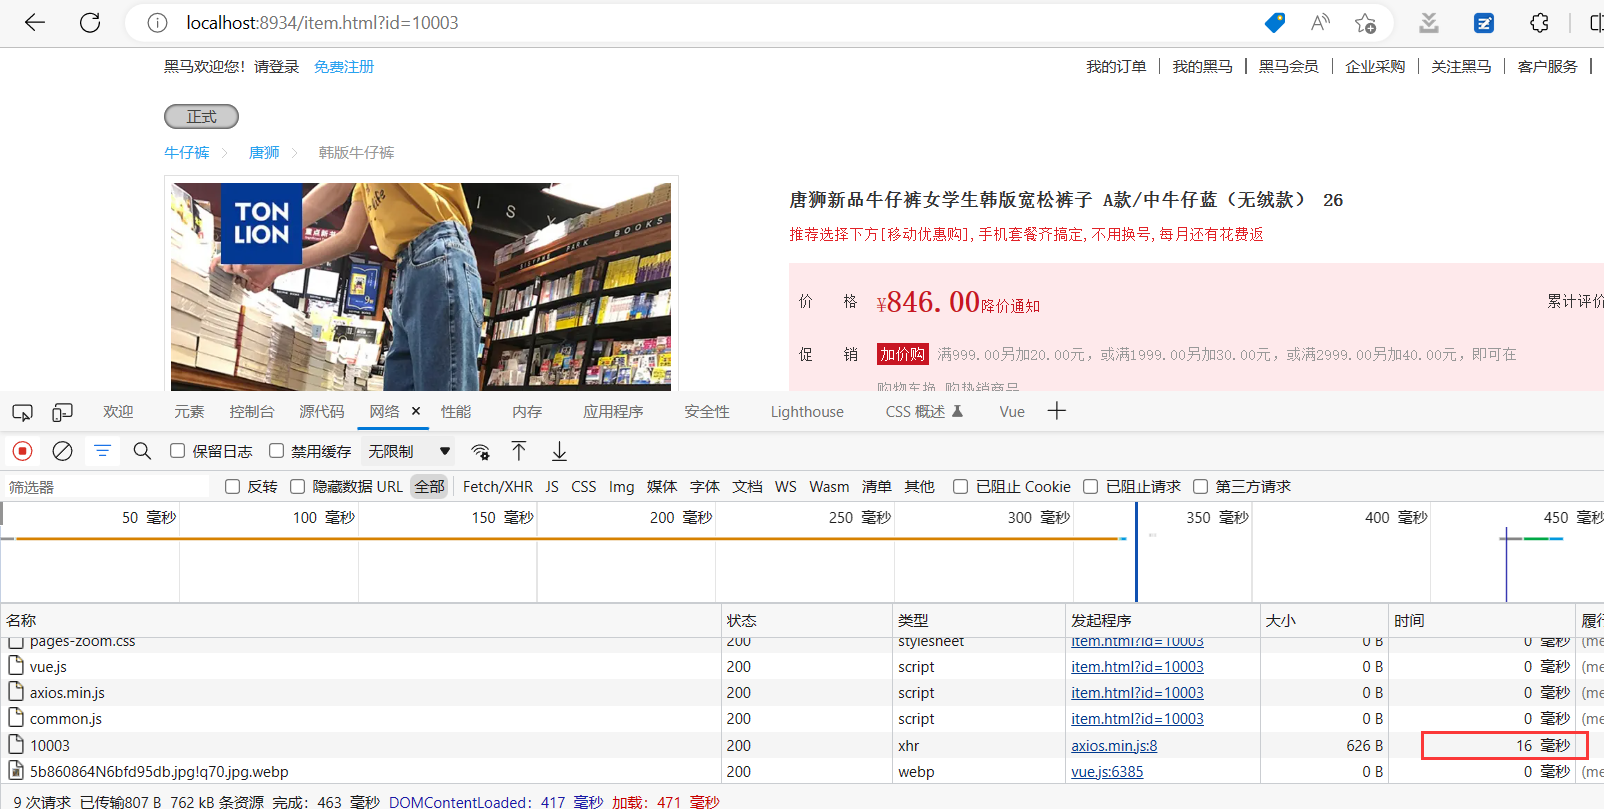Click the 免费注册 link

click(x=343, y=66)
